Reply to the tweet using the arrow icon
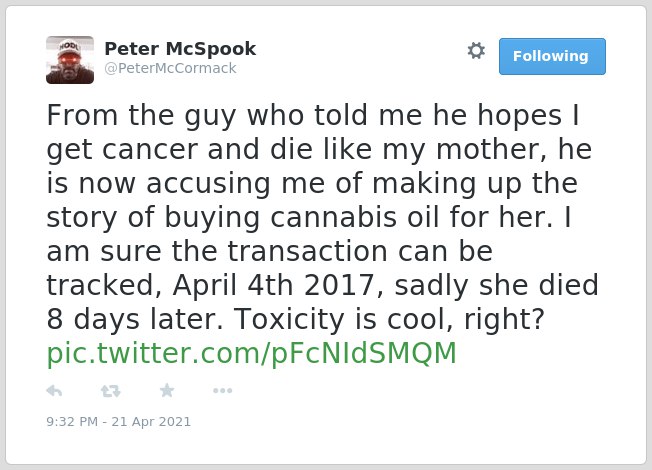The image size is (652, 470). 54,391
